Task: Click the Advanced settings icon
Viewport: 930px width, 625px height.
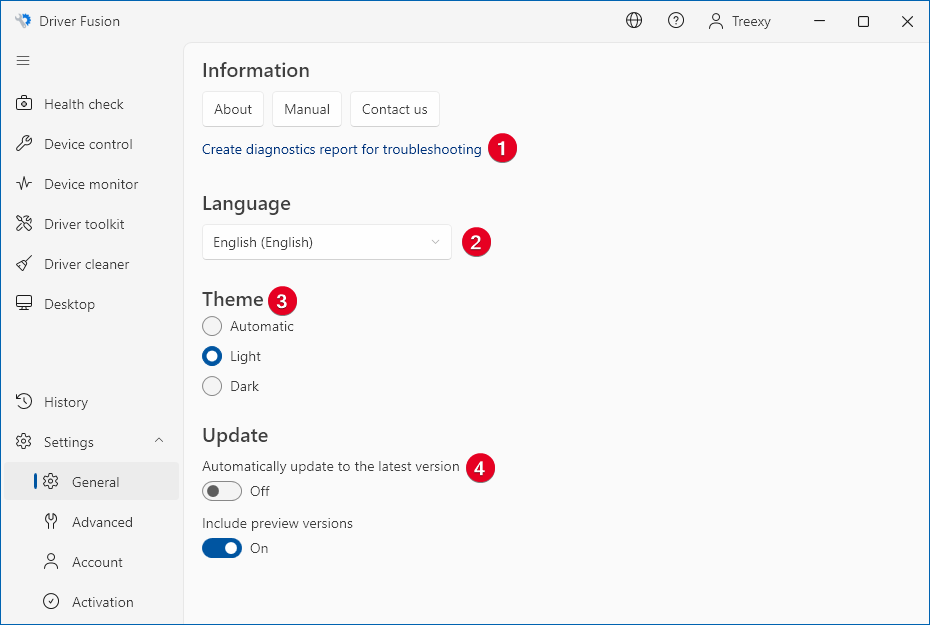Action: pos(51,521)
